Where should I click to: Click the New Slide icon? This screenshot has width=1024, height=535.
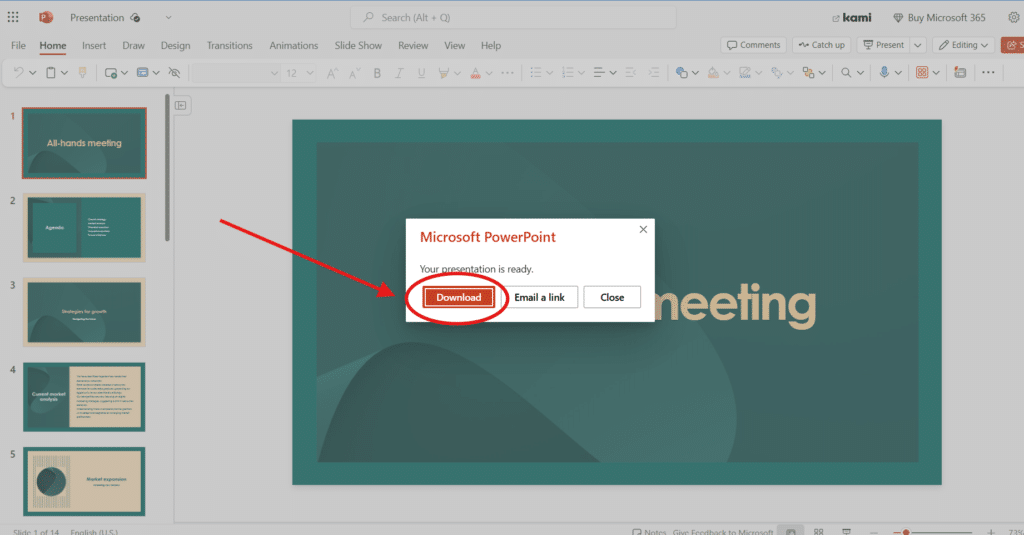coord(111,73)
